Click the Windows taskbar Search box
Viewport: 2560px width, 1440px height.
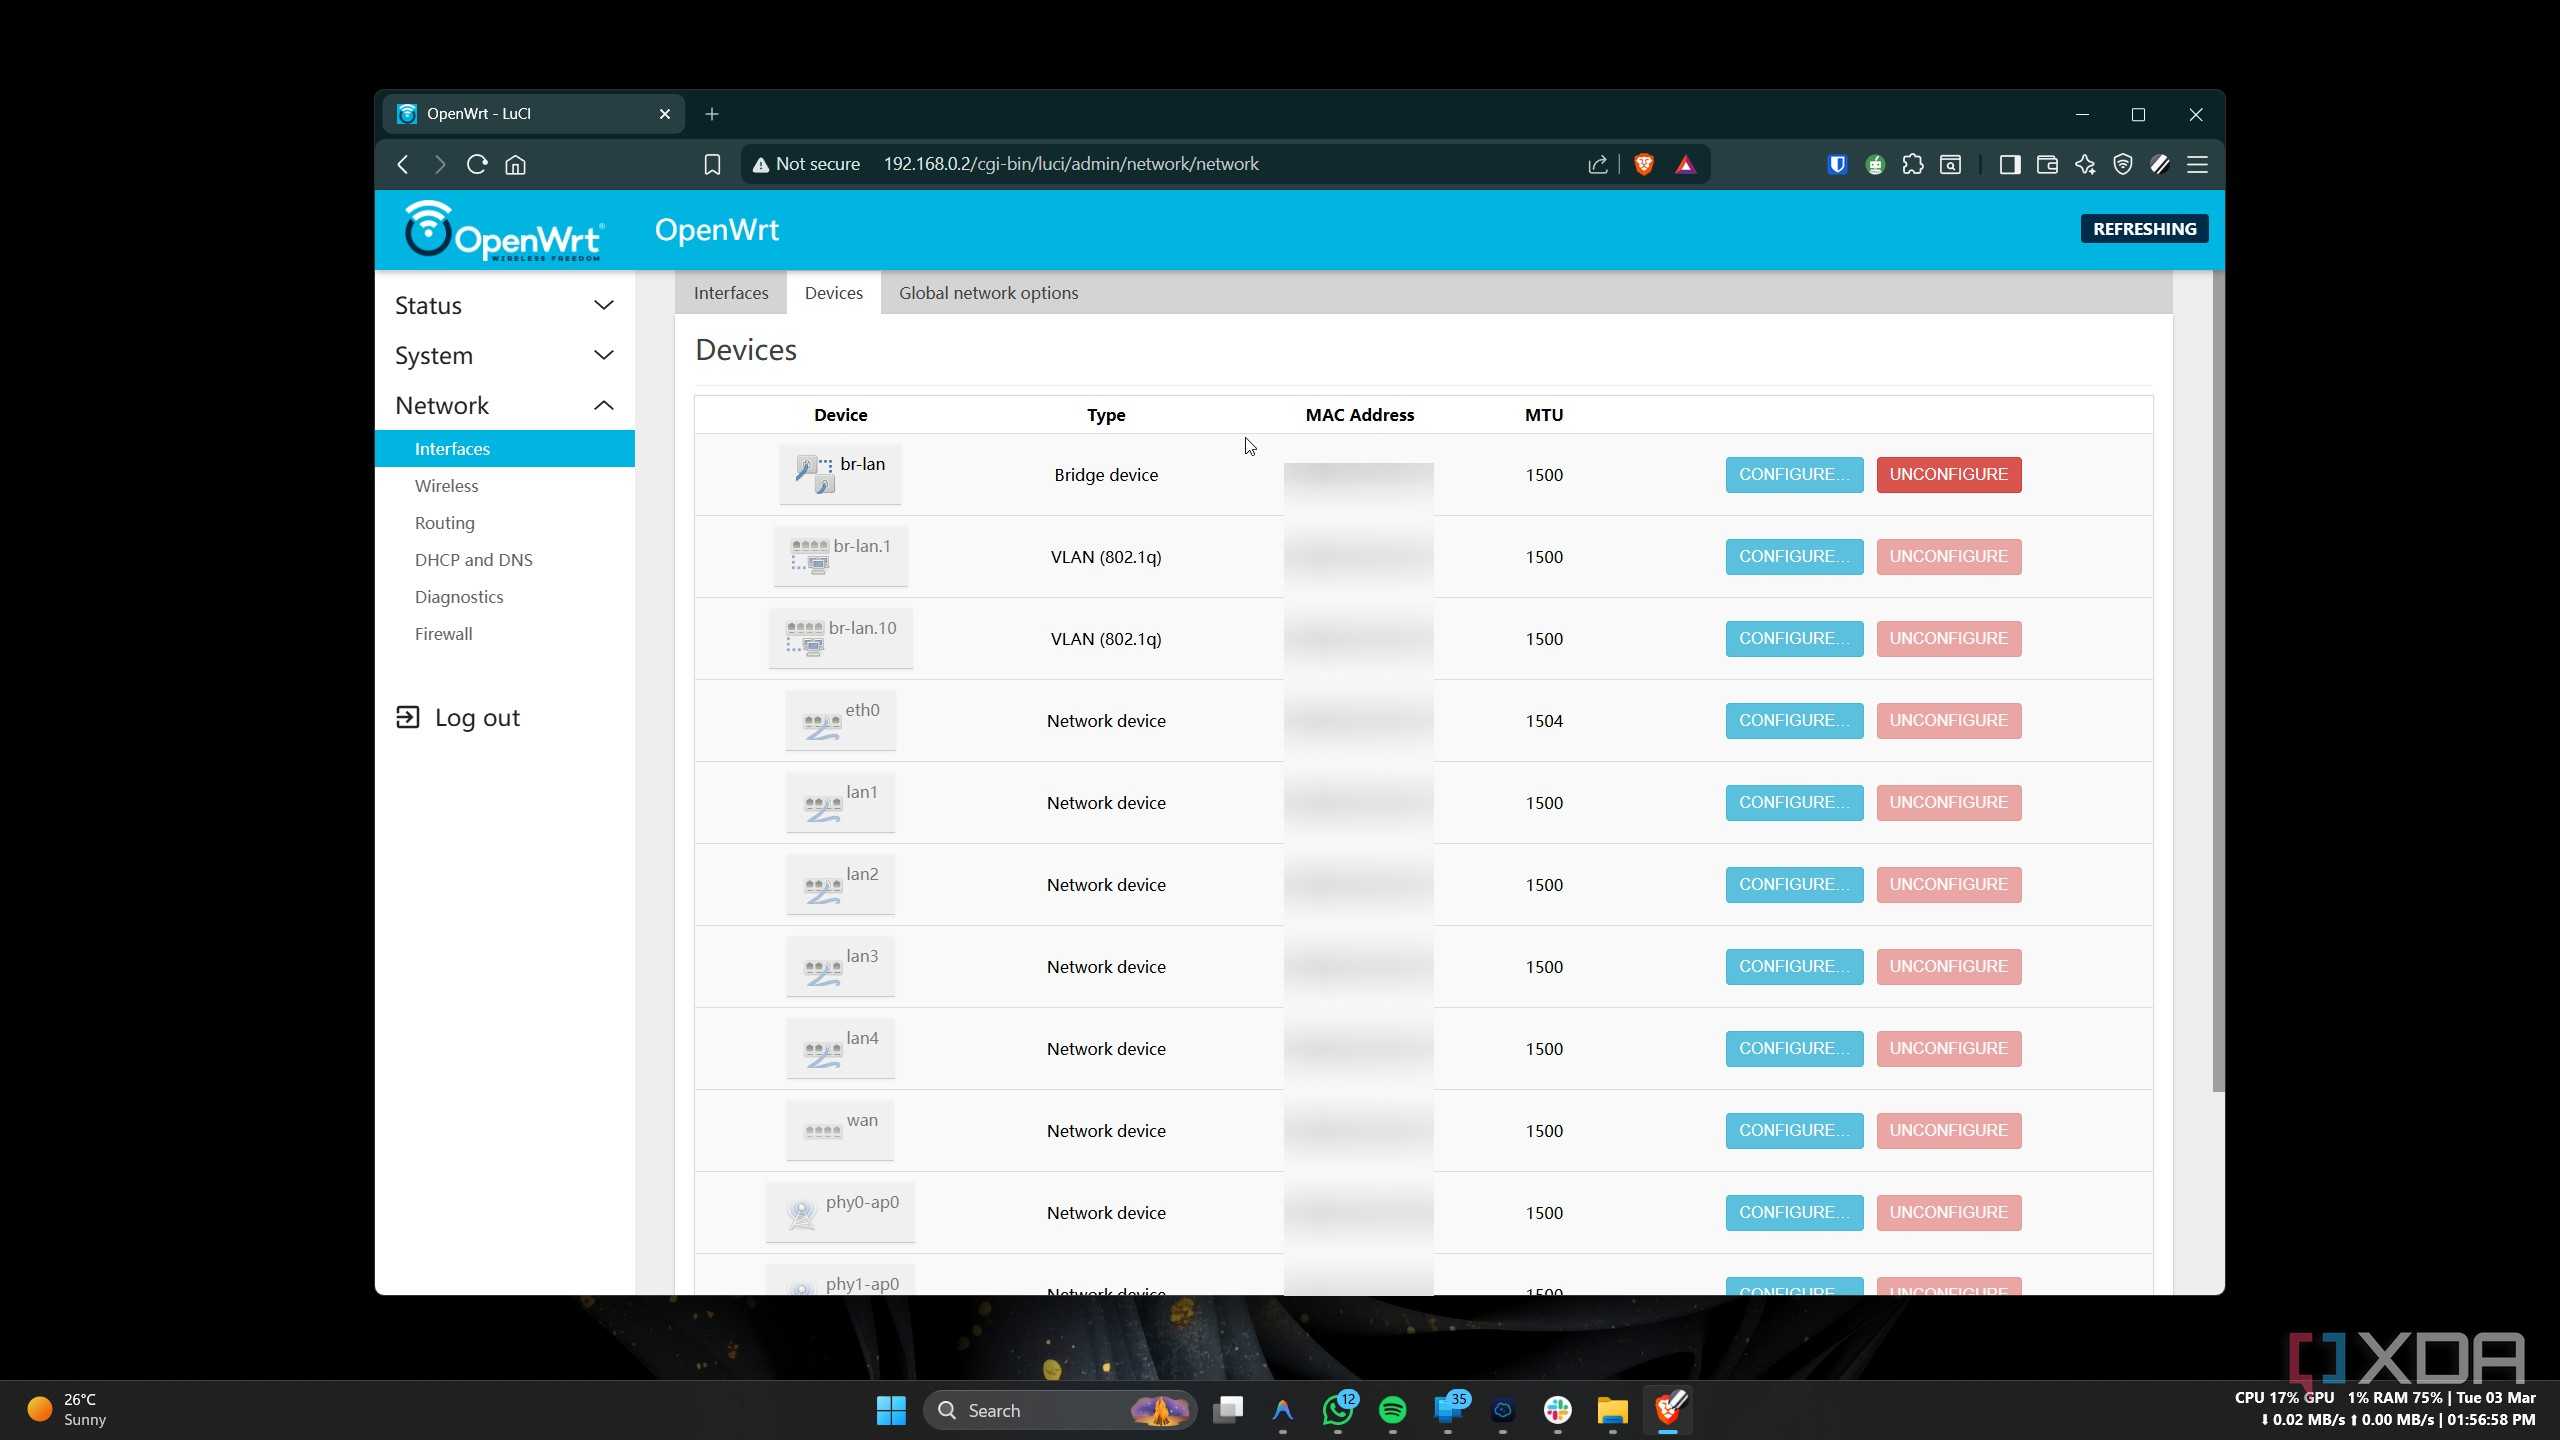(1059, 1410)
